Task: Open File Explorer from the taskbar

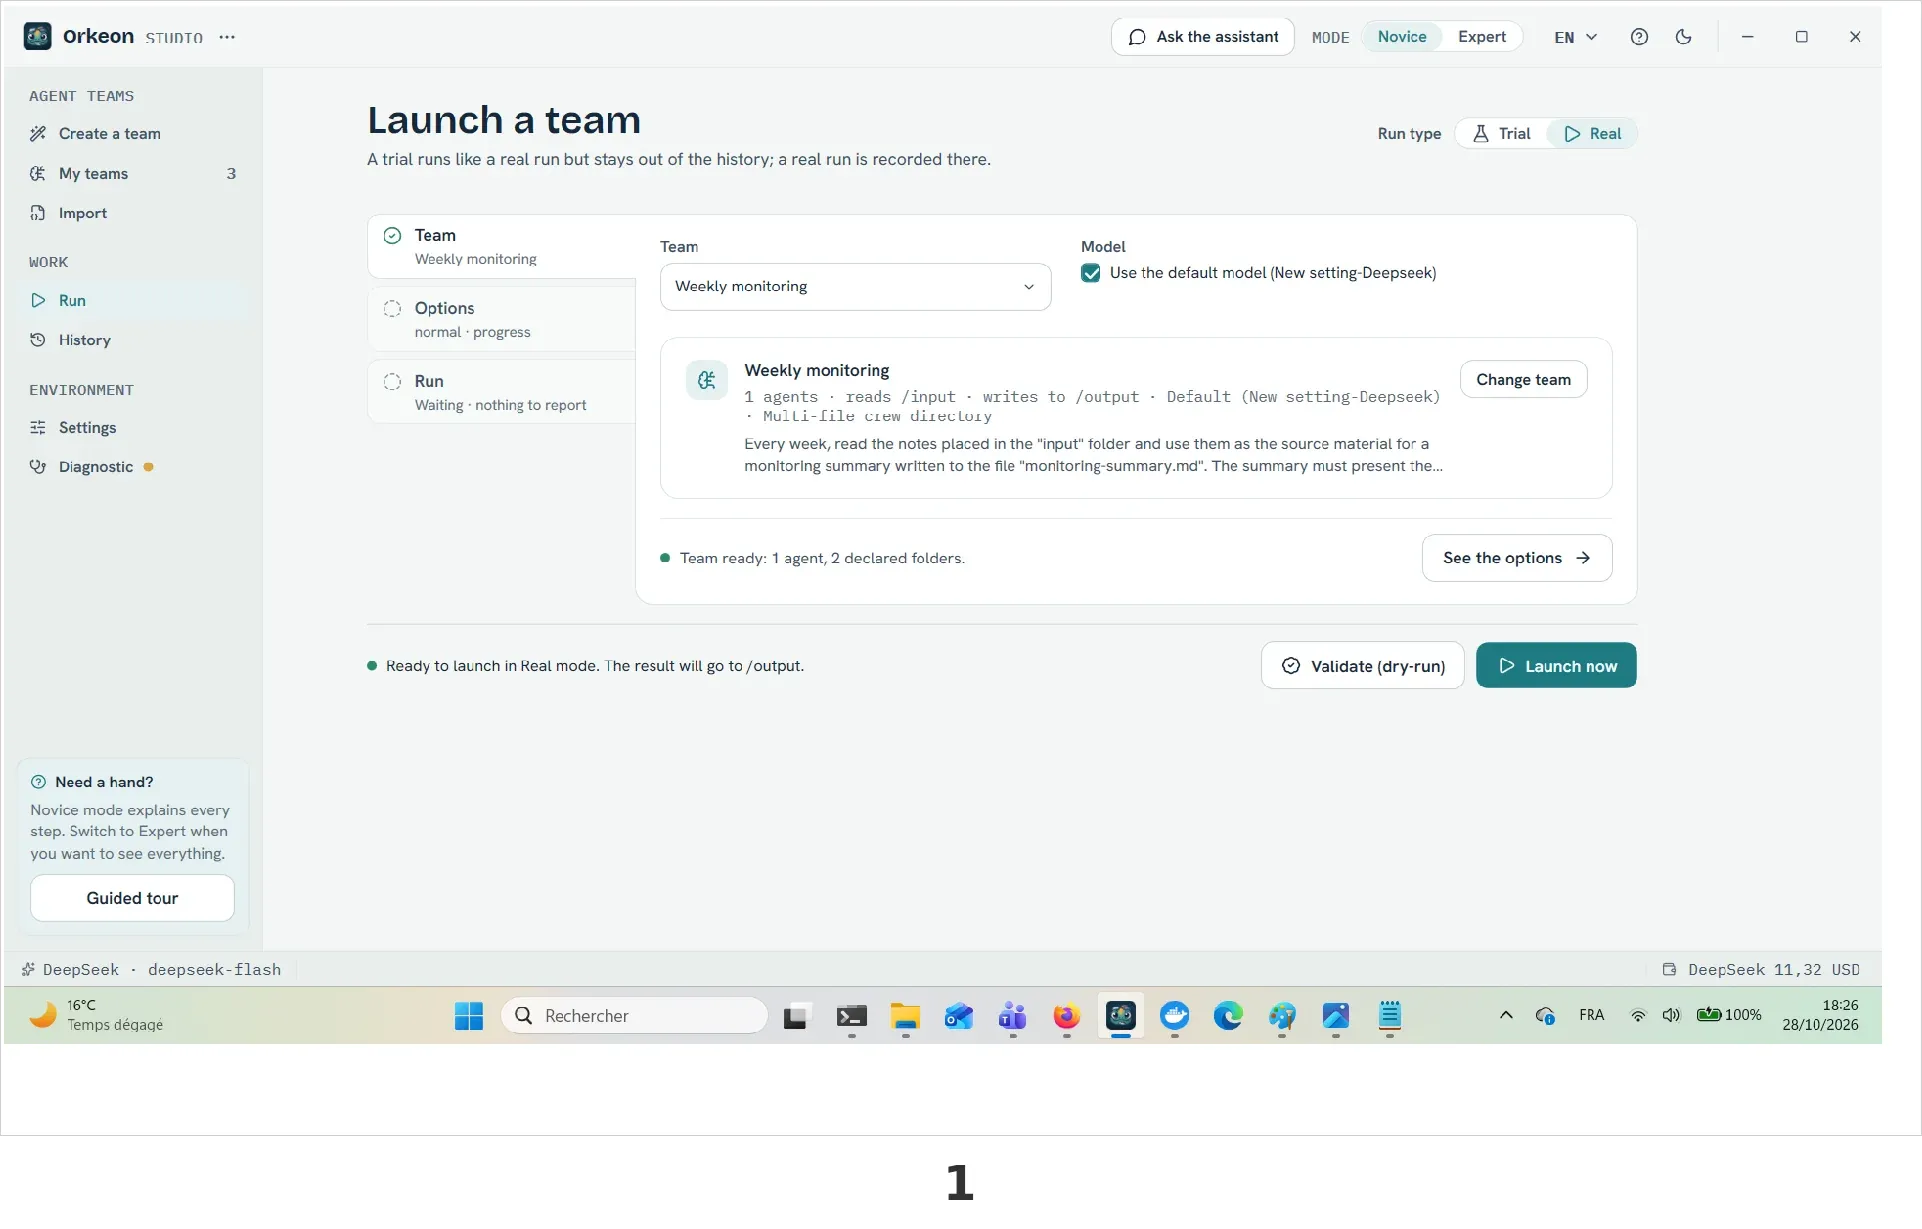Action: (x=905, y=1016)
